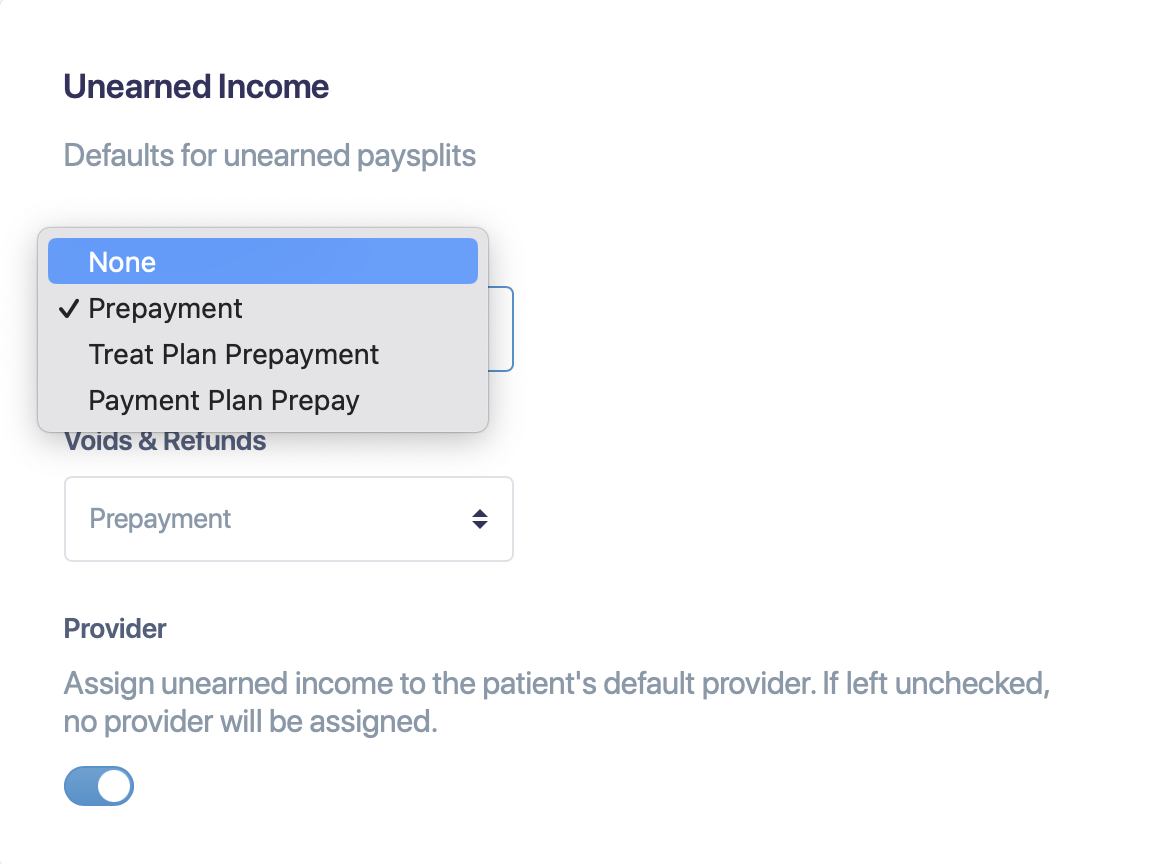Highlight the Treat Plan Prepayment entry
1174x864 pixels.
click(x=233, y=354)
